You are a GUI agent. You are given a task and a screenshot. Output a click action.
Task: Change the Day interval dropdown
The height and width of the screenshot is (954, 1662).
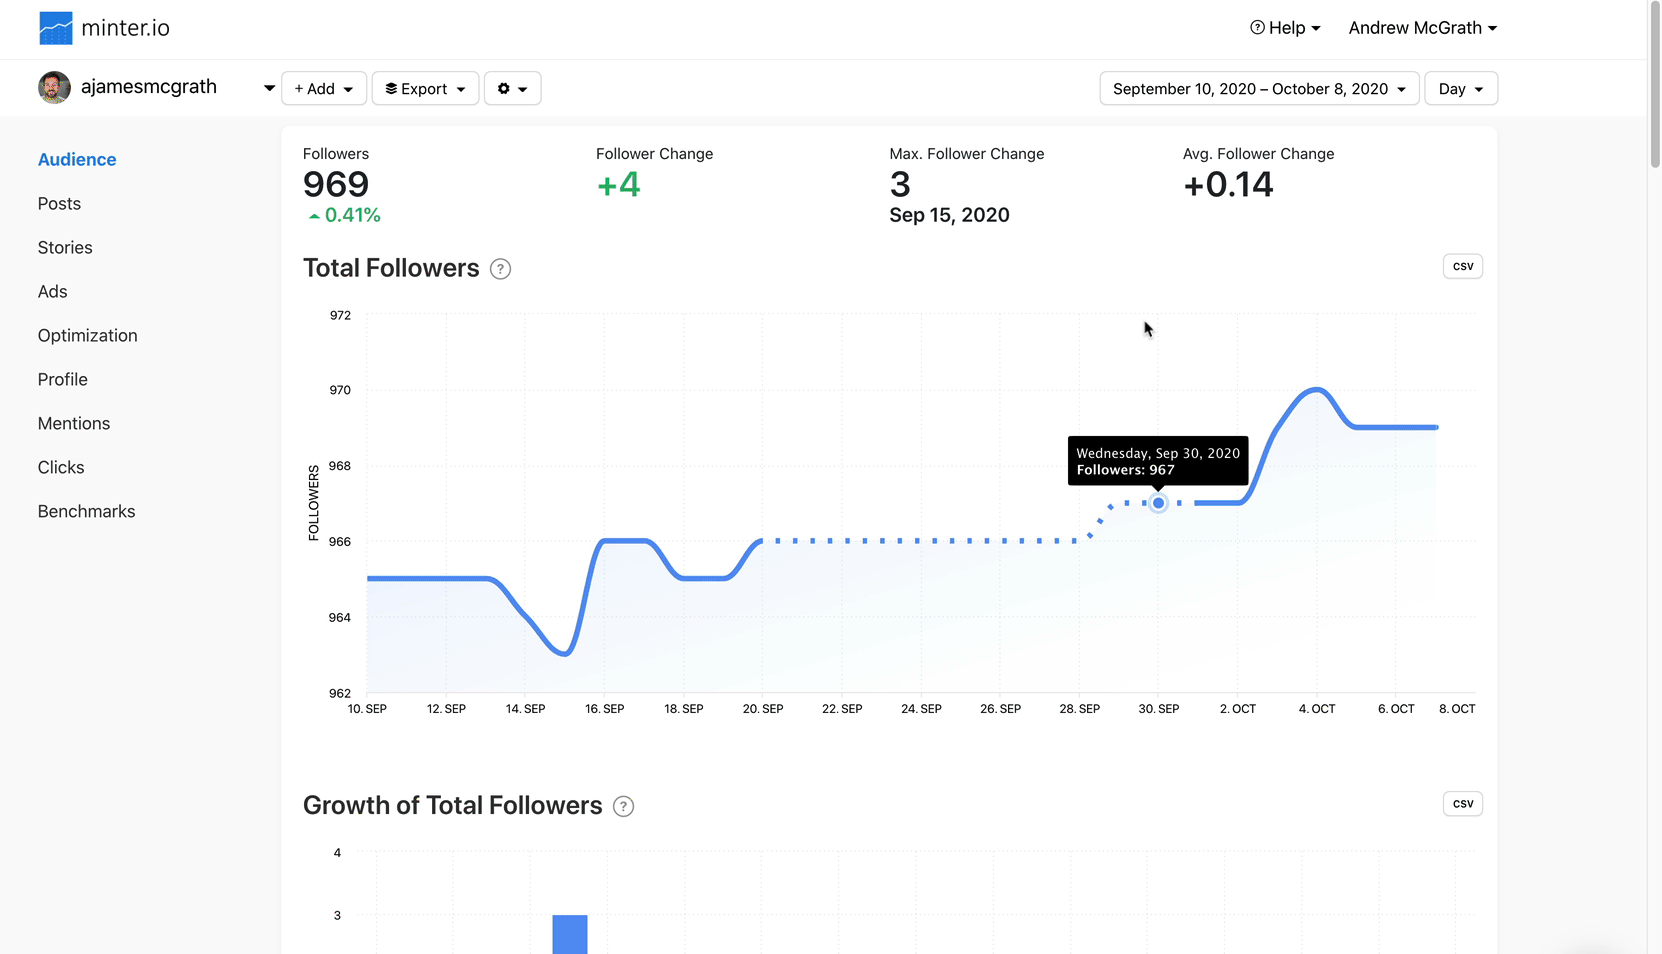click(1460, 89)
